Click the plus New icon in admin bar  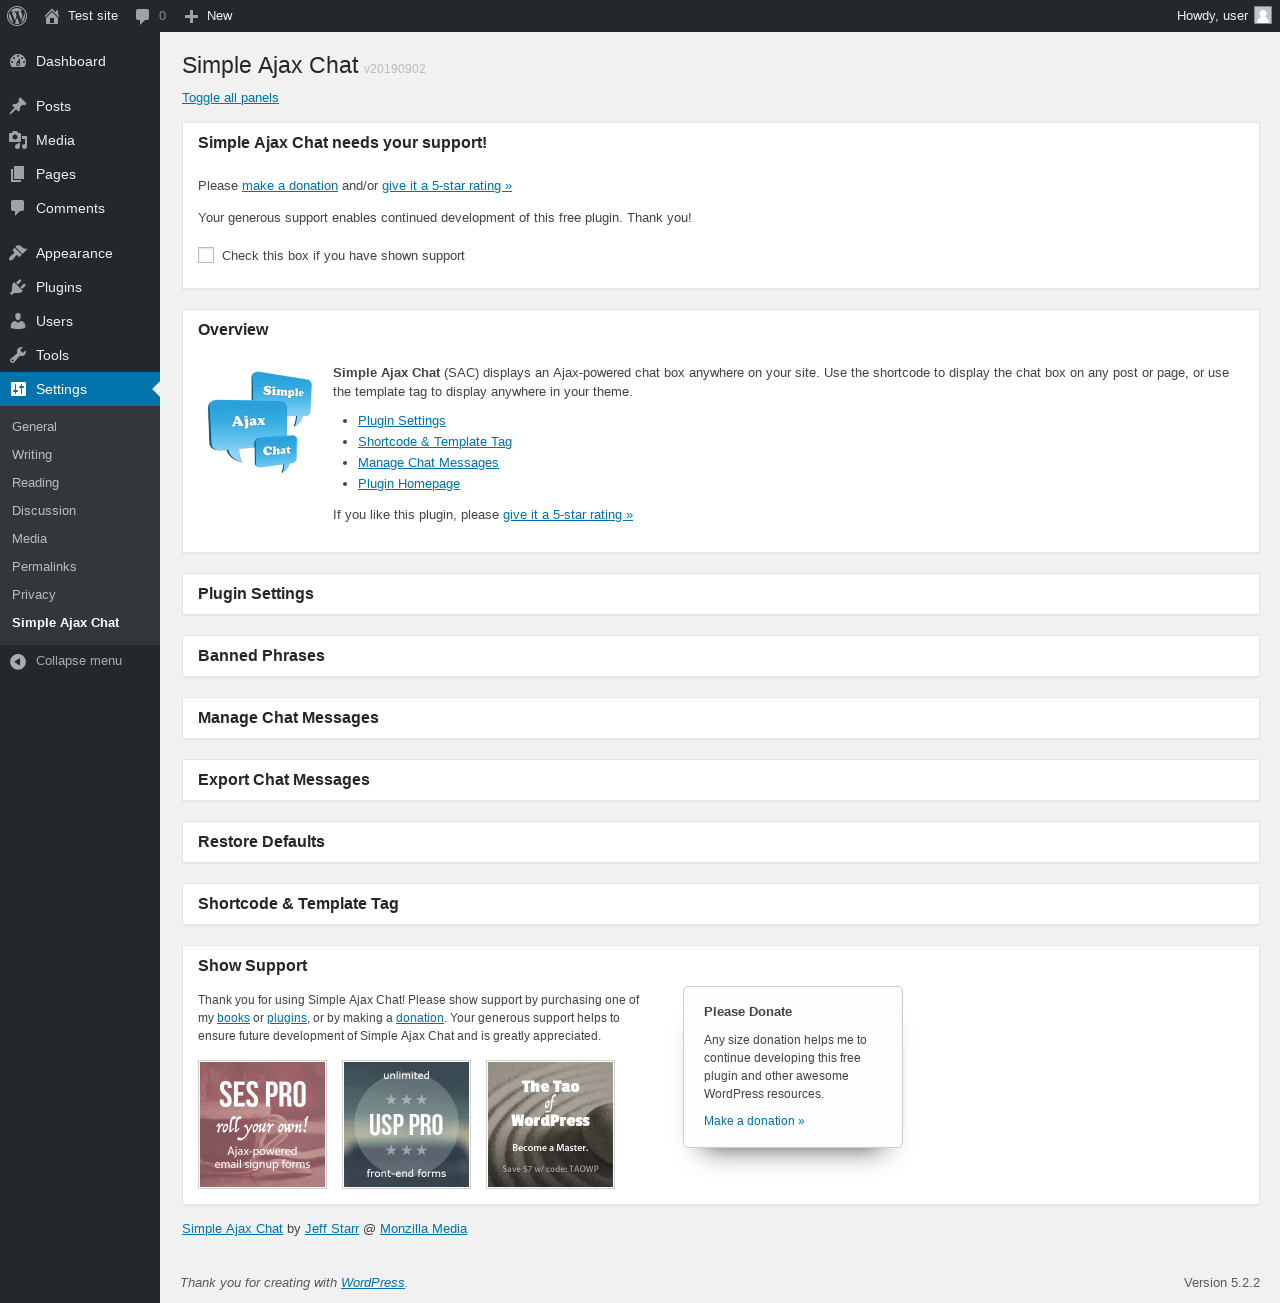click(x=192, y=16)
